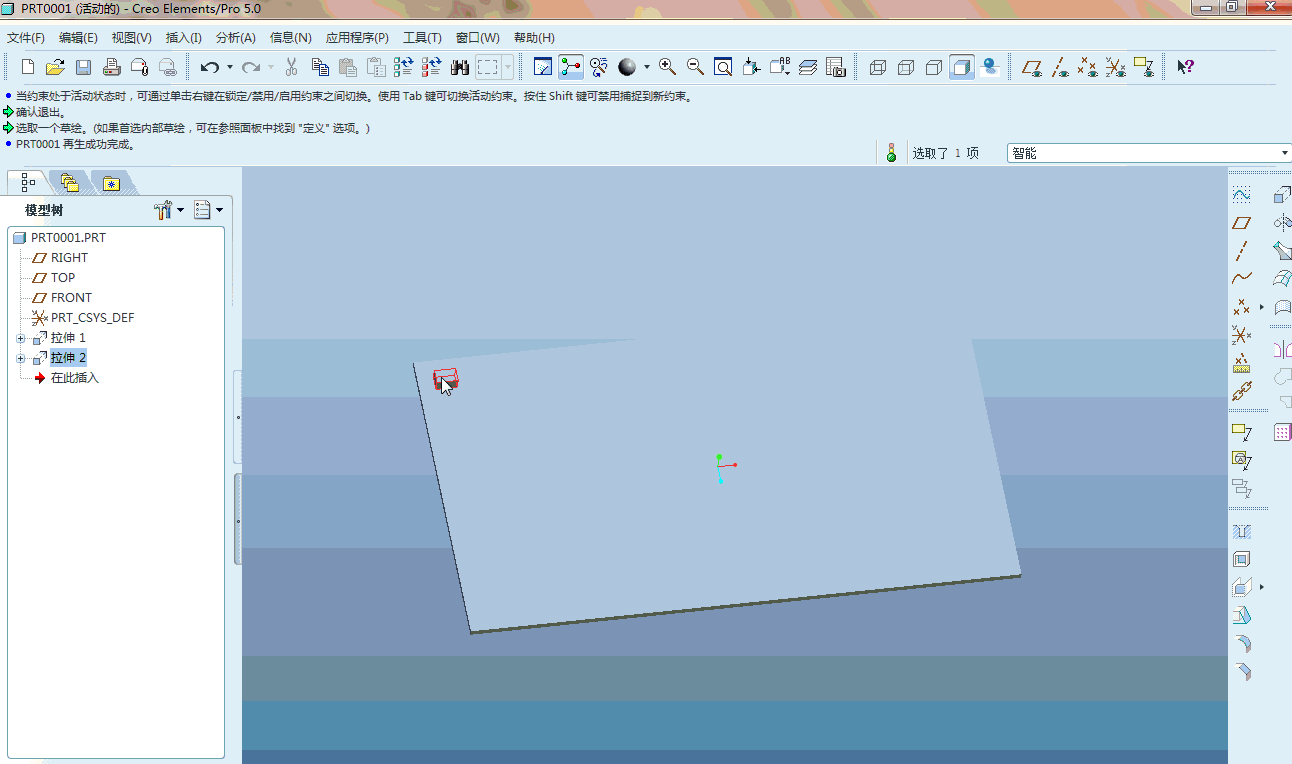
Task: Zoom in using the magnifier plus
Action: (667, 67)
